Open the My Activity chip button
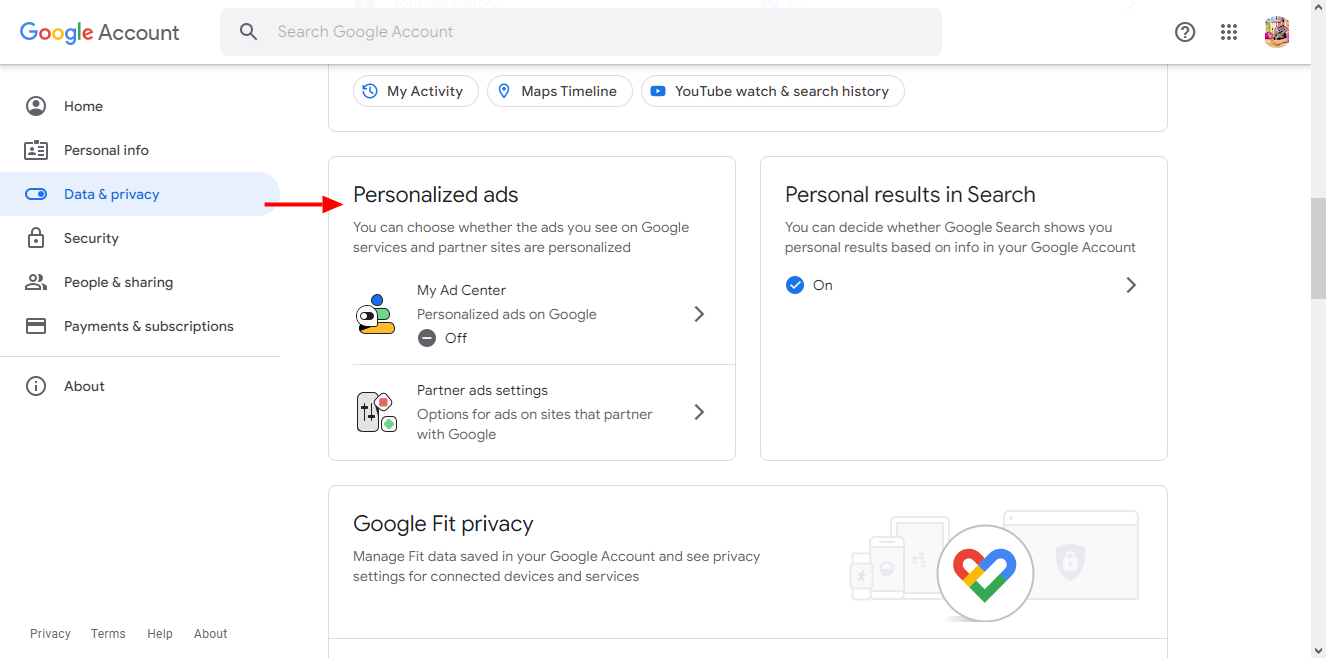 point(415,91)
